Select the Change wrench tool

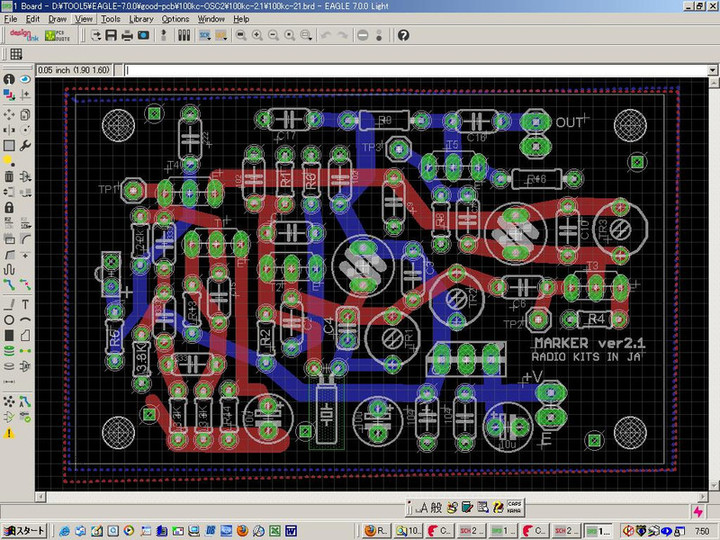[24, 145]
